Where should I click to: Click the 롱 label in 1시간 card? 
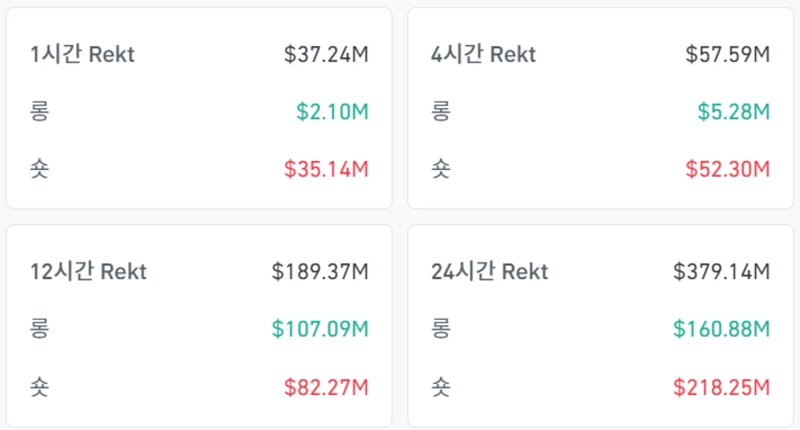pyautogui.click(x=40, y=111)
